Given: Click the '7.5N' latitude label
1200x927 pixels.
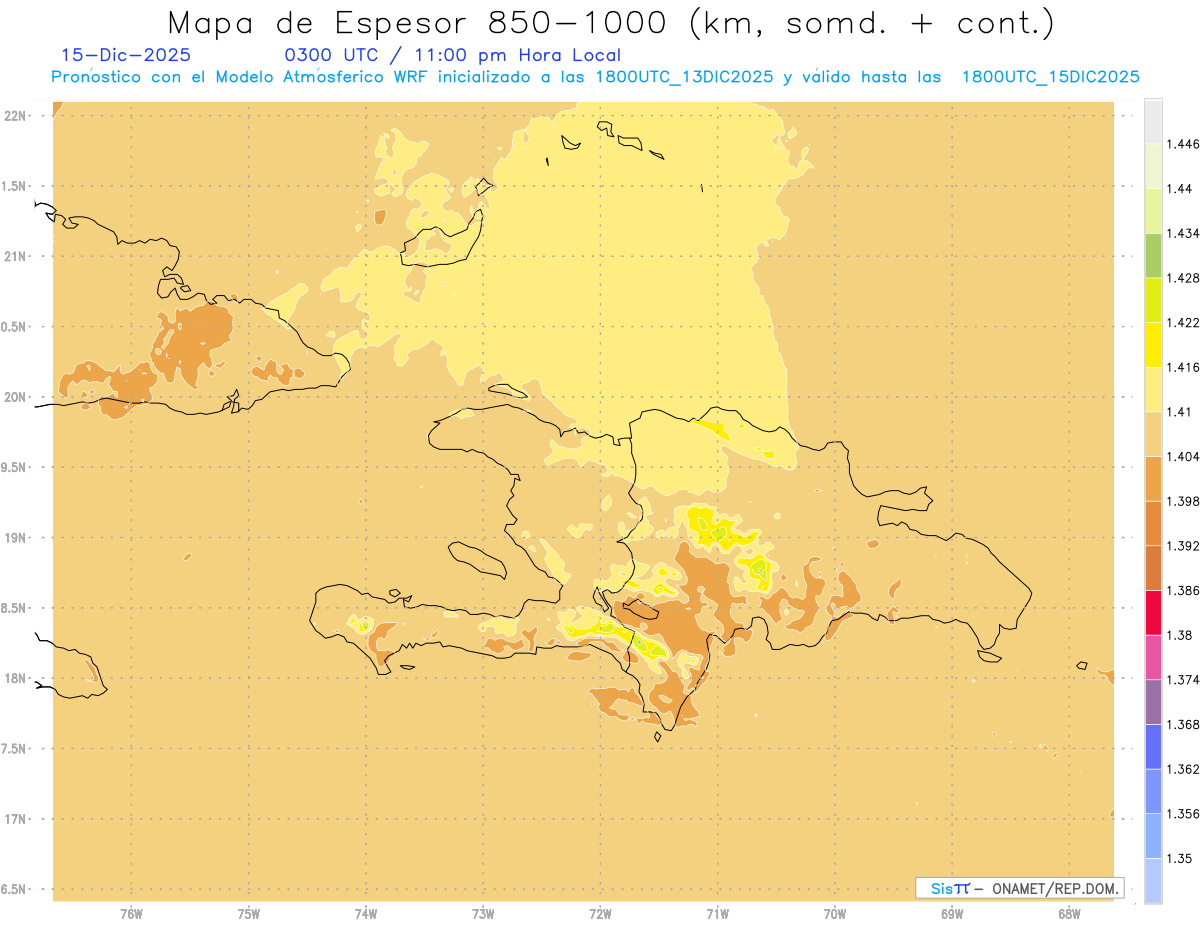Looking at the screenshot, I should pyautogui.click(x=15, y=748).
